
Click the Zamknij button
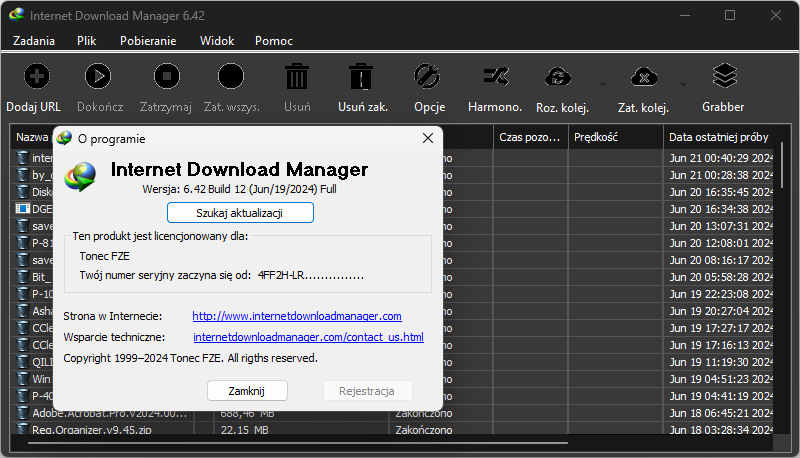pos(247,391)
